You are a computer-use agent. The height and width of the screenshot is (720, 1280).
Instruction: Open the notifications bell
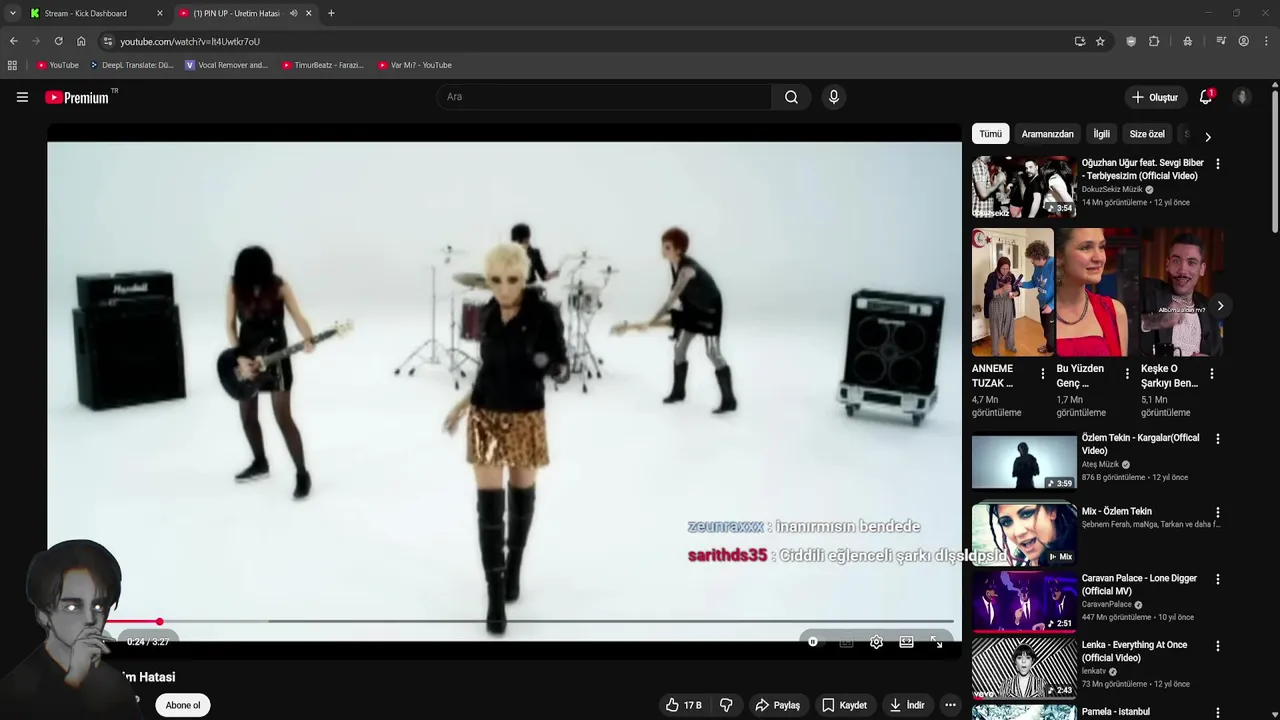click(x=1206, y=97)
